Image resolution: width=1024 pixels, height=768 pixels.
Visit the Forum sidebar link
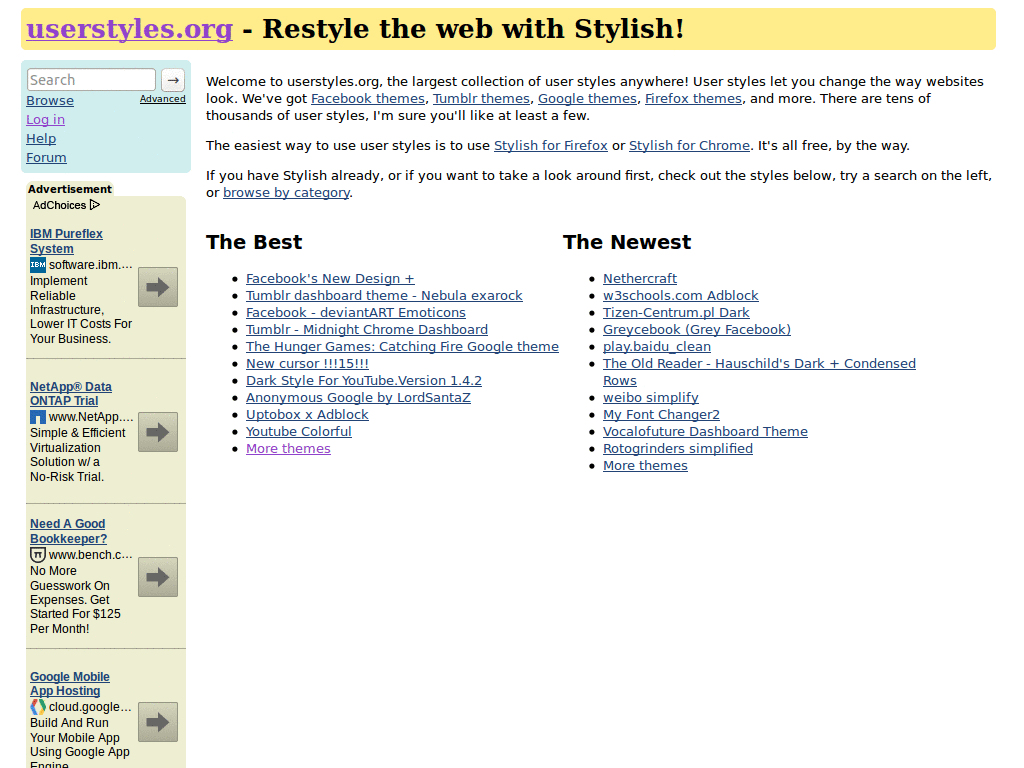pyautogui.click(x=46, y=157)
